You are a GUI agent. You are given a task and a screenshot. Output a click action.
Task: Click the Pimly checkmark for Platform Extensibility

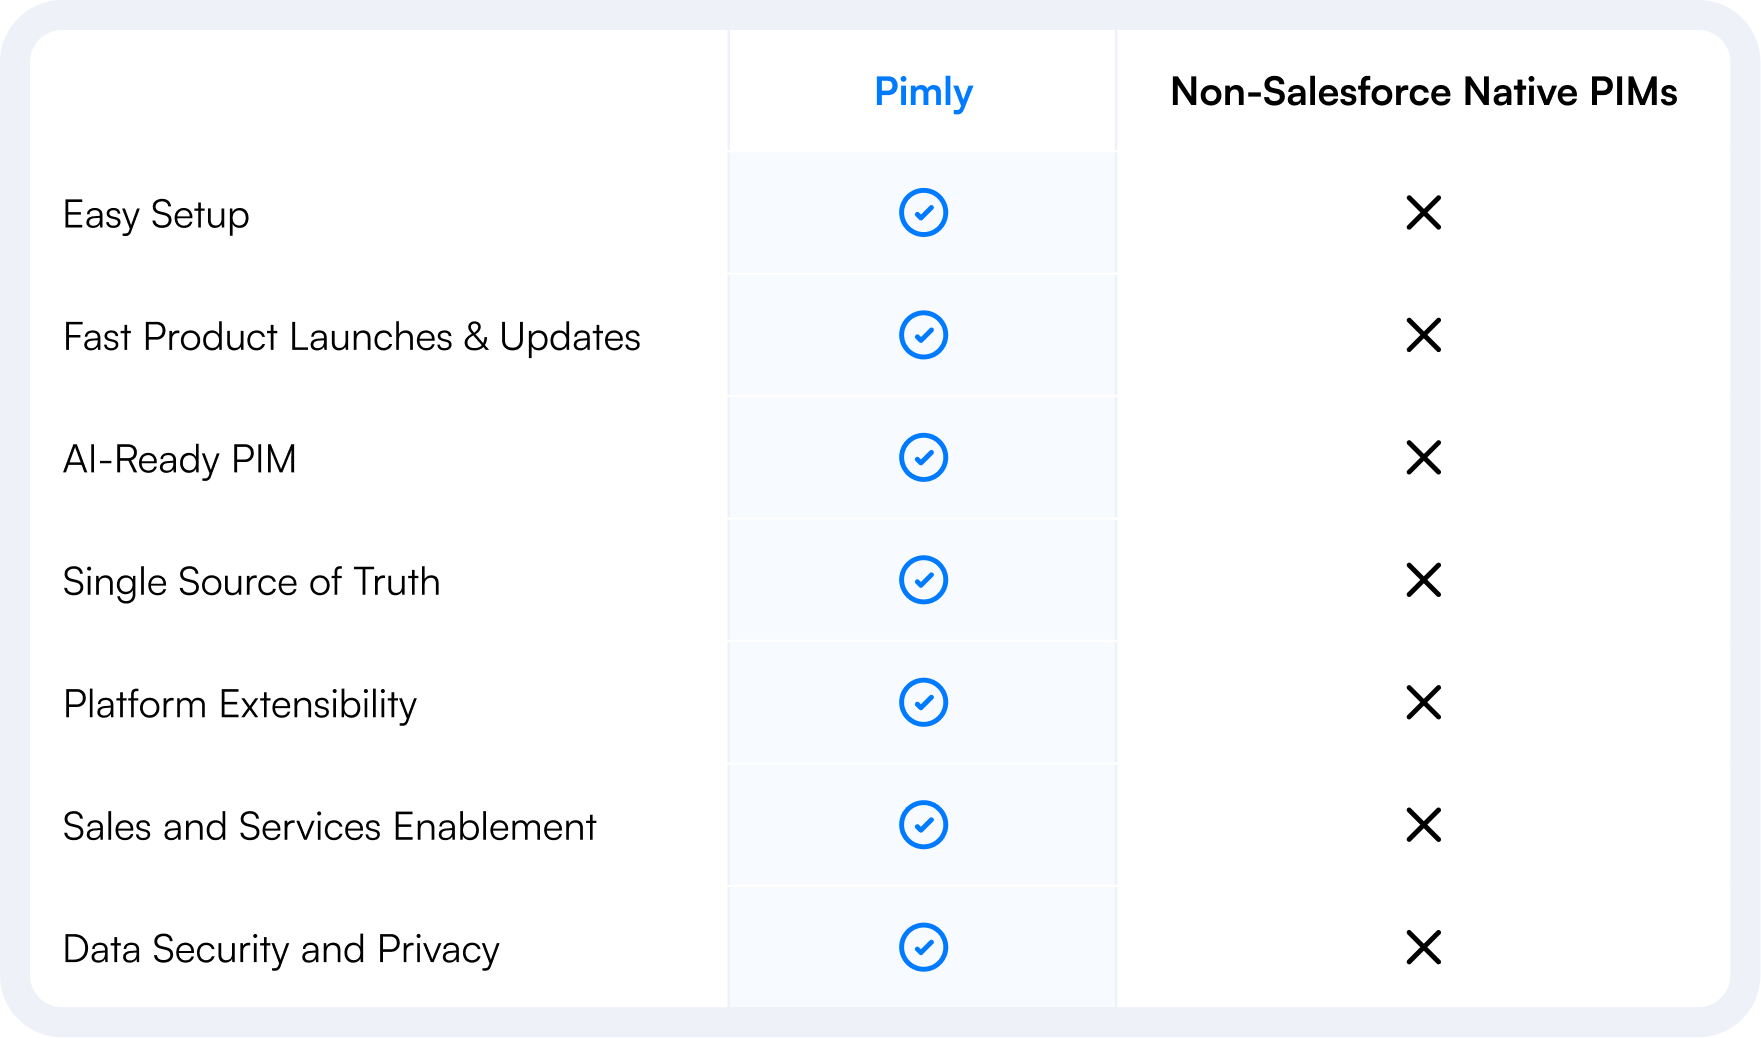tap(923, 702)
